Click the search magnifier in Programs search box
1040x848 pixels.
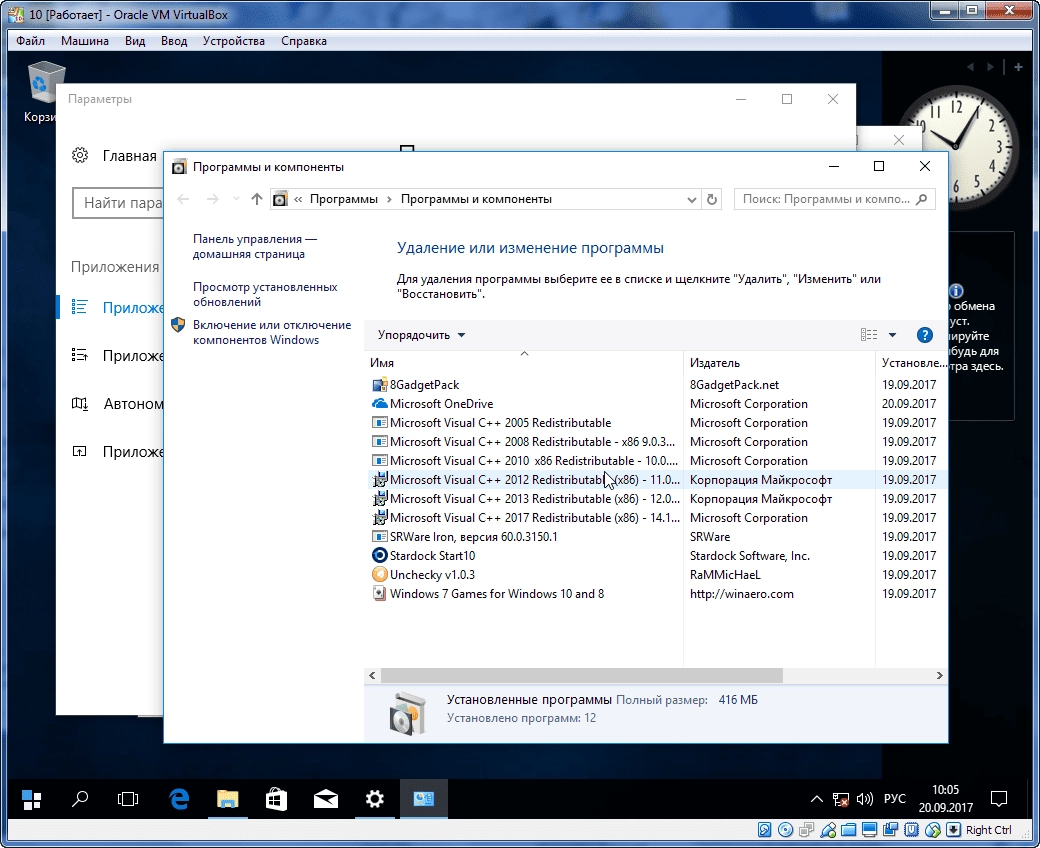(x=921, y=199)
